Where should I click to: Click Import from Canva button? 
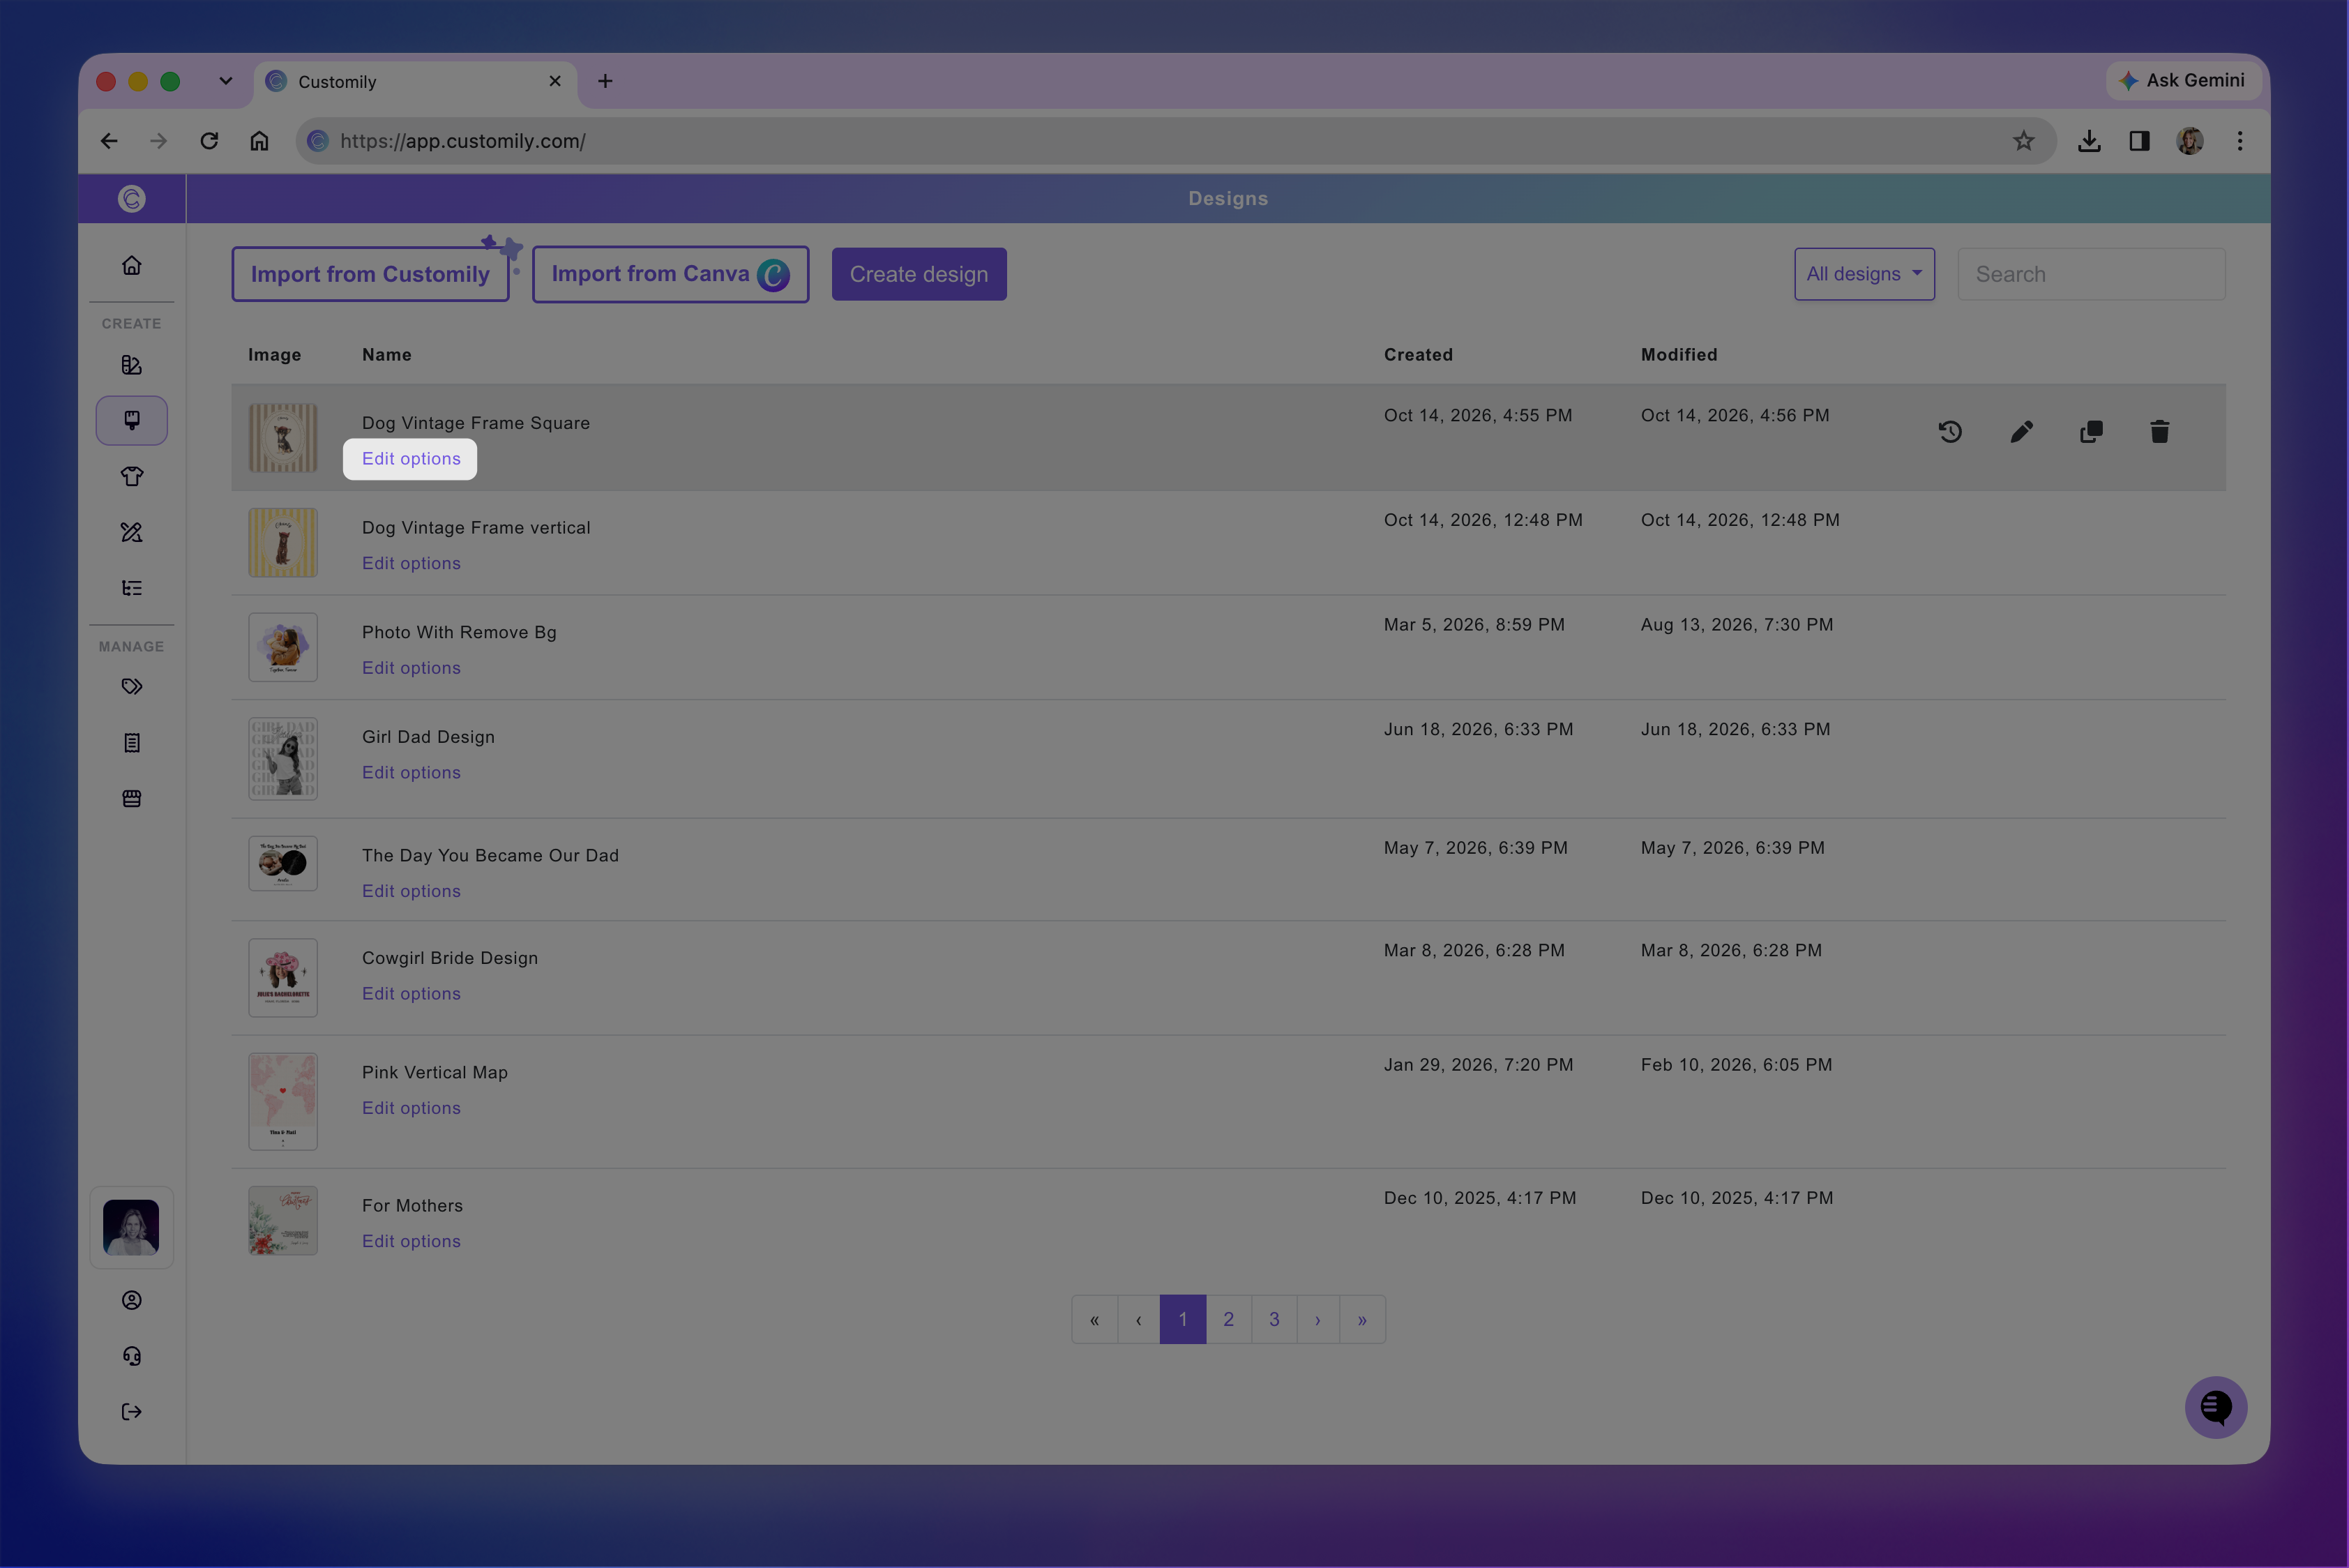click(670, 274)
